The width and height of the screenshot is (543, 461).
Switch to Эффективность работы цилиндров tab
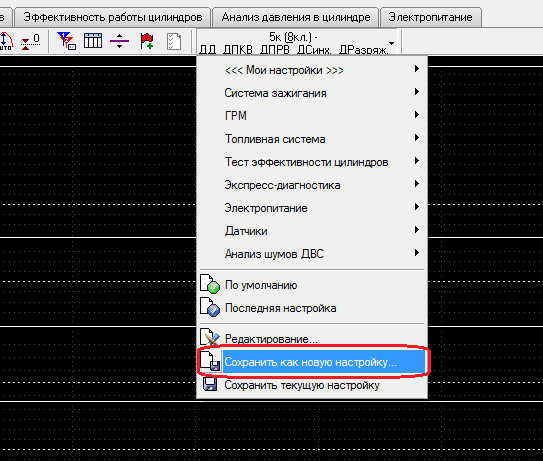[113, 17]
